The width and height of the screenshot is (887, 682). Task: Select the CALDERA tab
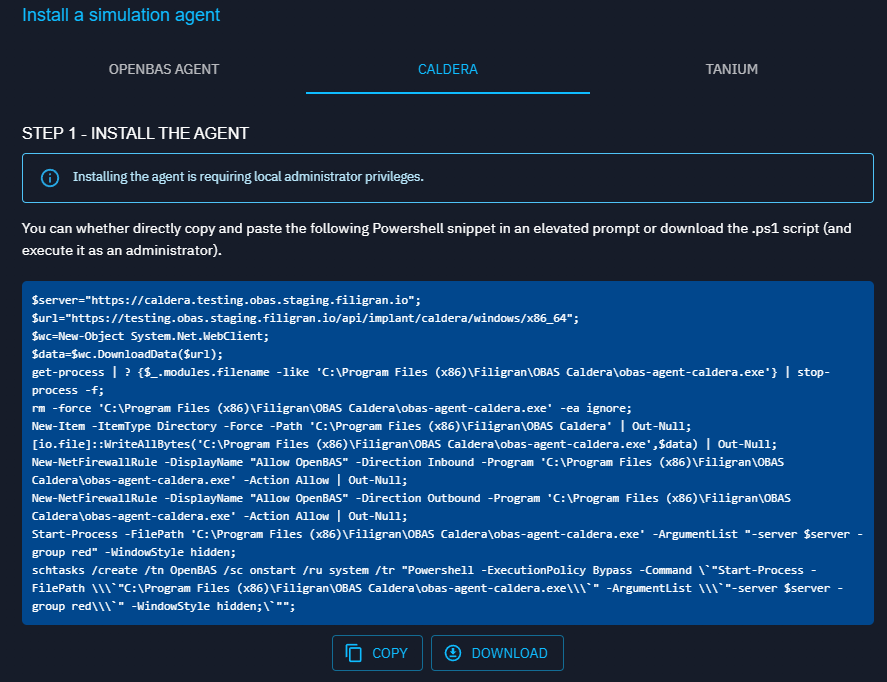447,70
